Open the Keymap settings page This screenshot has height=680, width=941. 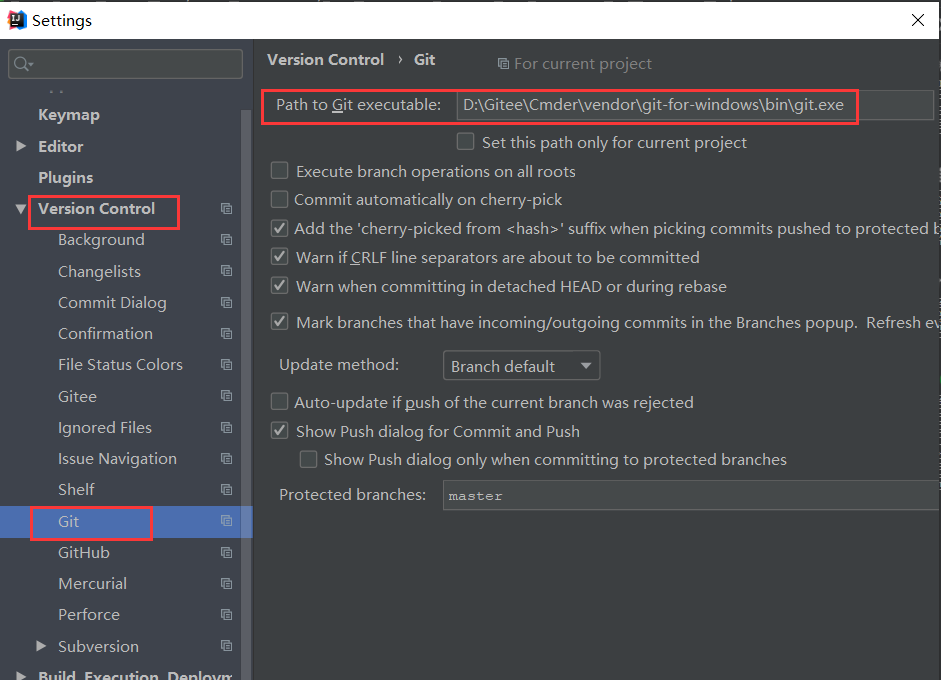click(69, 115)
